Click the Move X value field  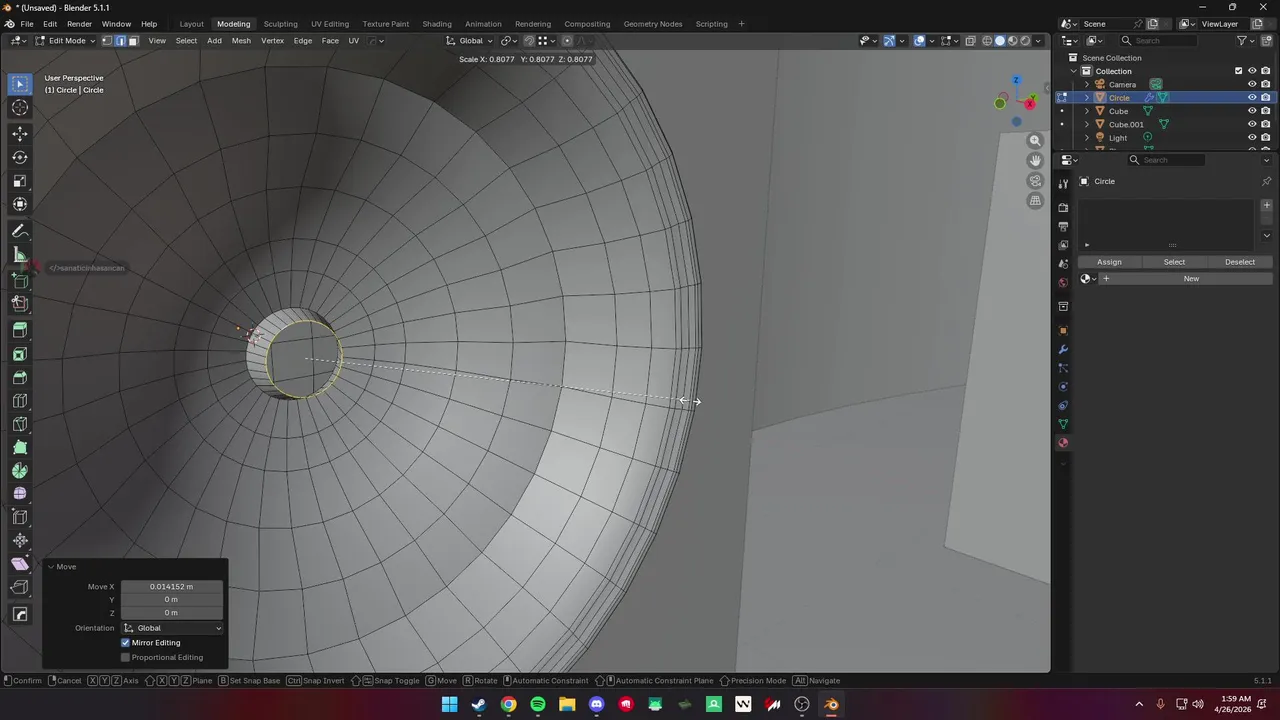pyautogui.click(x=172, y=587)
